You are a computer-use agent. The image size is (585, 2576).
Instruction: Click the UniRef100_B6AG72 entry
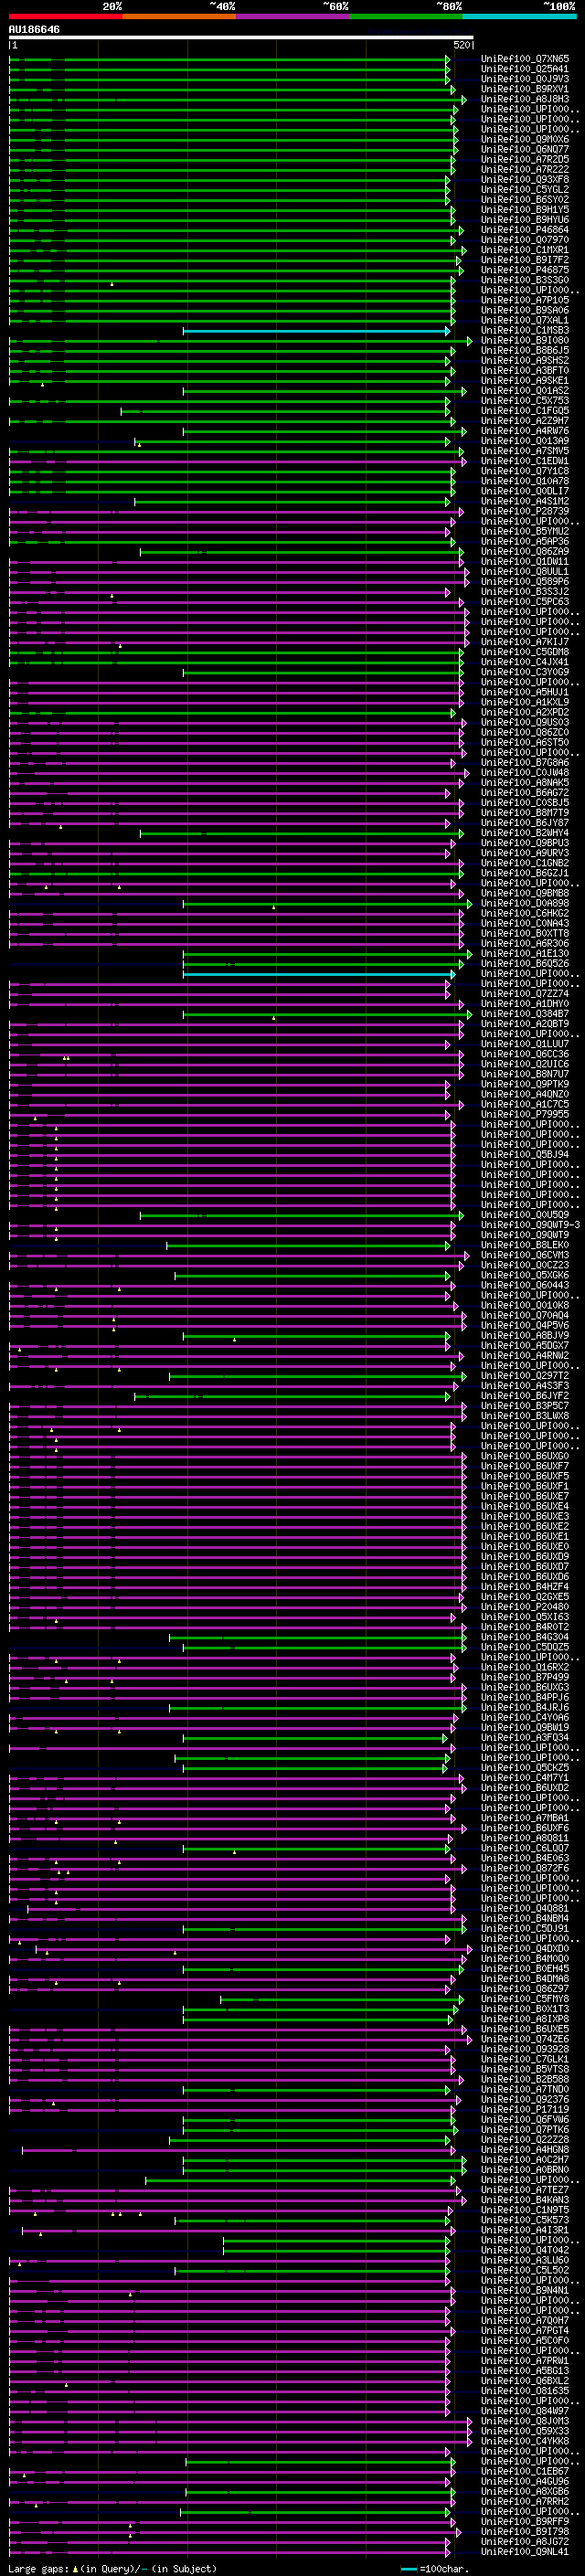pyautogui.click(x=525, y=793)
